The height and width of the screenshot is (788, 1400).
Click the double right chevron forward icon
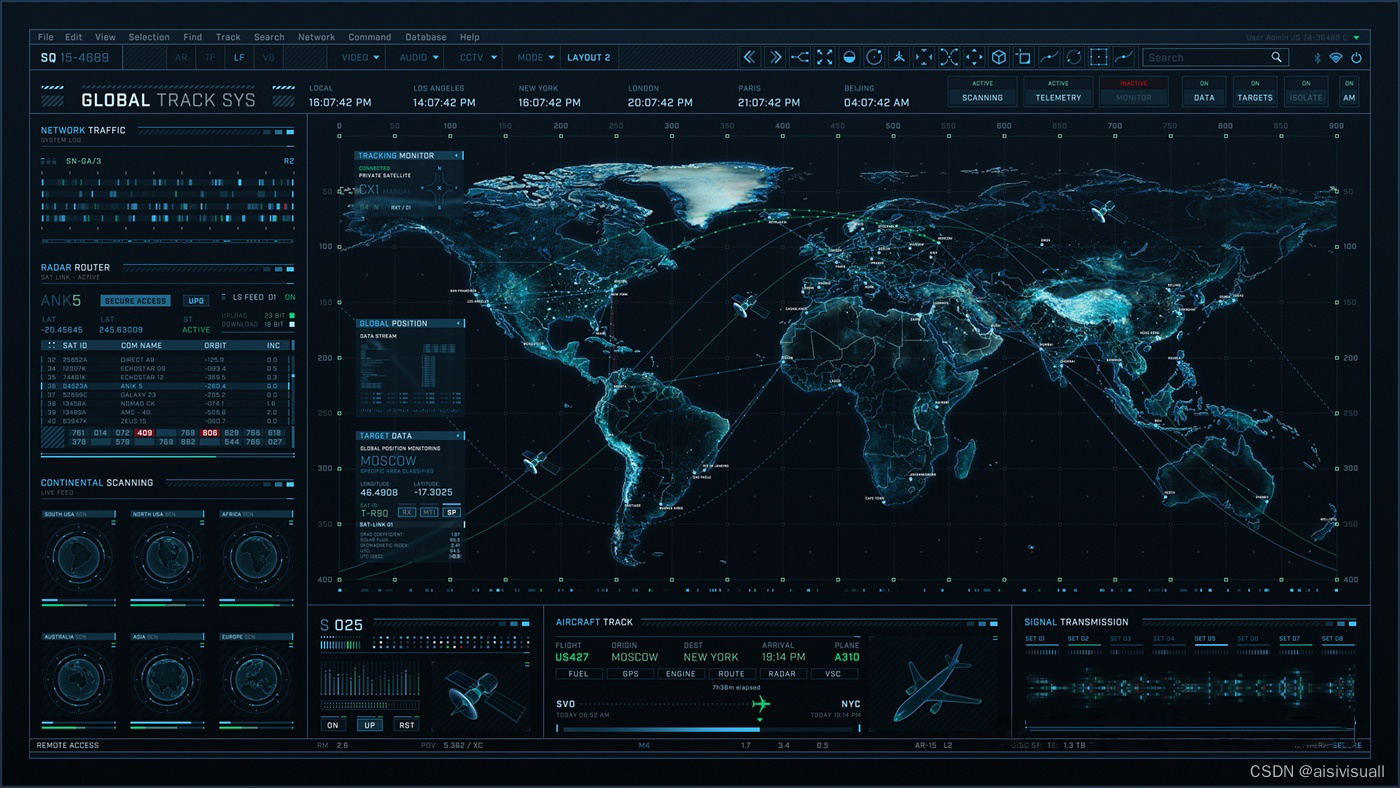coord(775,57)
